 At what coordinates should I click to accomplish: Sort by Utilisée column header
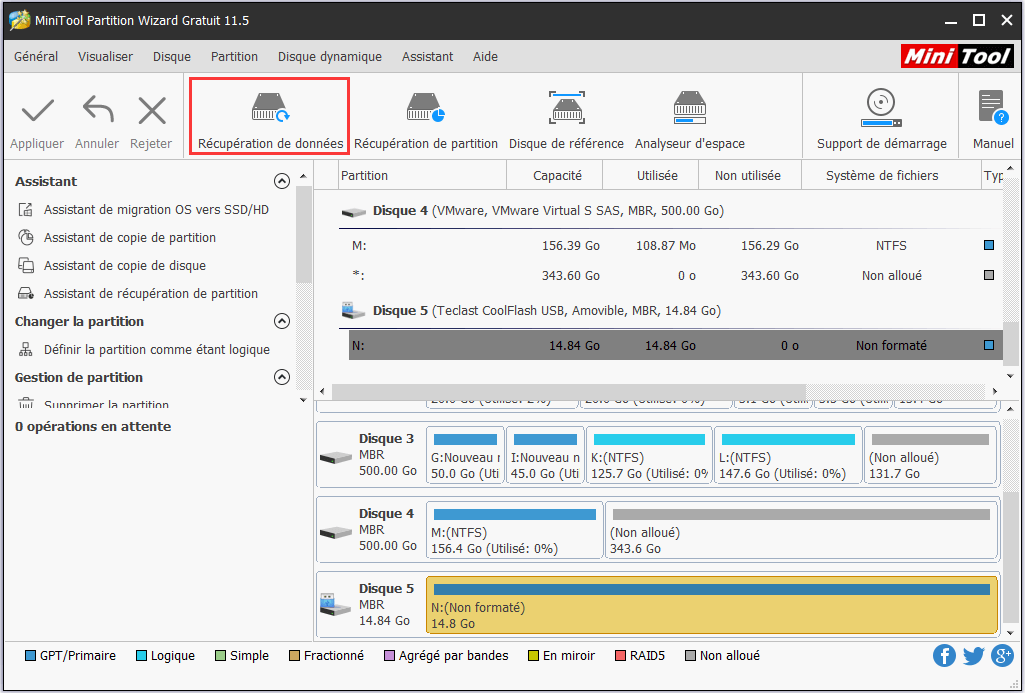coord(650,175)
